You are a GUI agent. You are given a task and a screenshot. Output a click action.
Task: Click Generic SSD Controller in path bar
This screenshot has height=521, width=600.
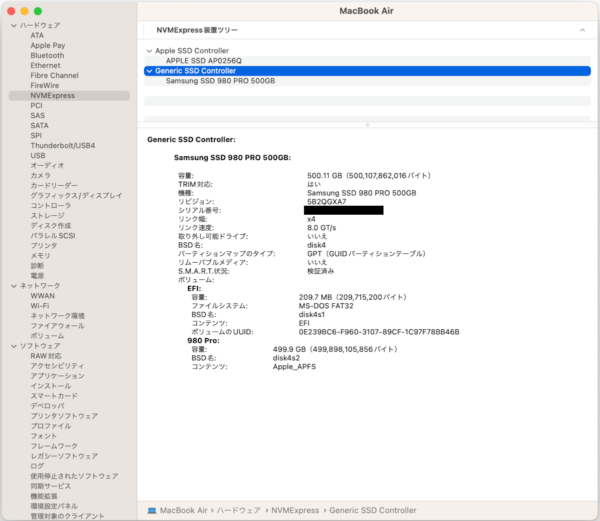(373, 511)
